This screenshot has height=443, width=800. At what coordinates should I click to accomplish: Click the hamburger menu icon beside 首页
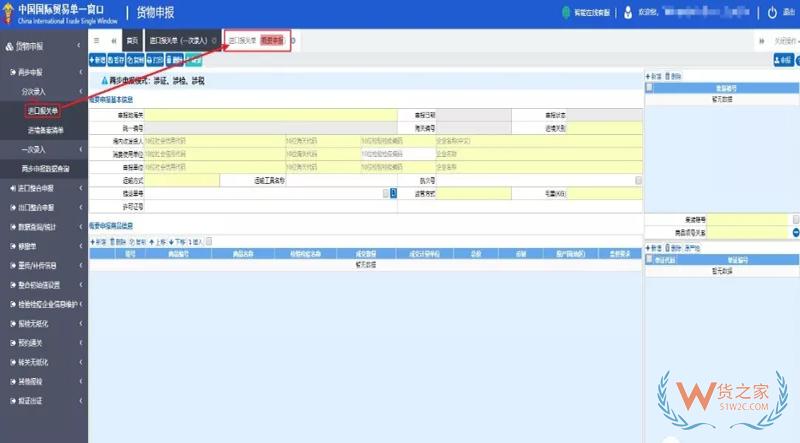pyautogui.click(x=96, y=41)
